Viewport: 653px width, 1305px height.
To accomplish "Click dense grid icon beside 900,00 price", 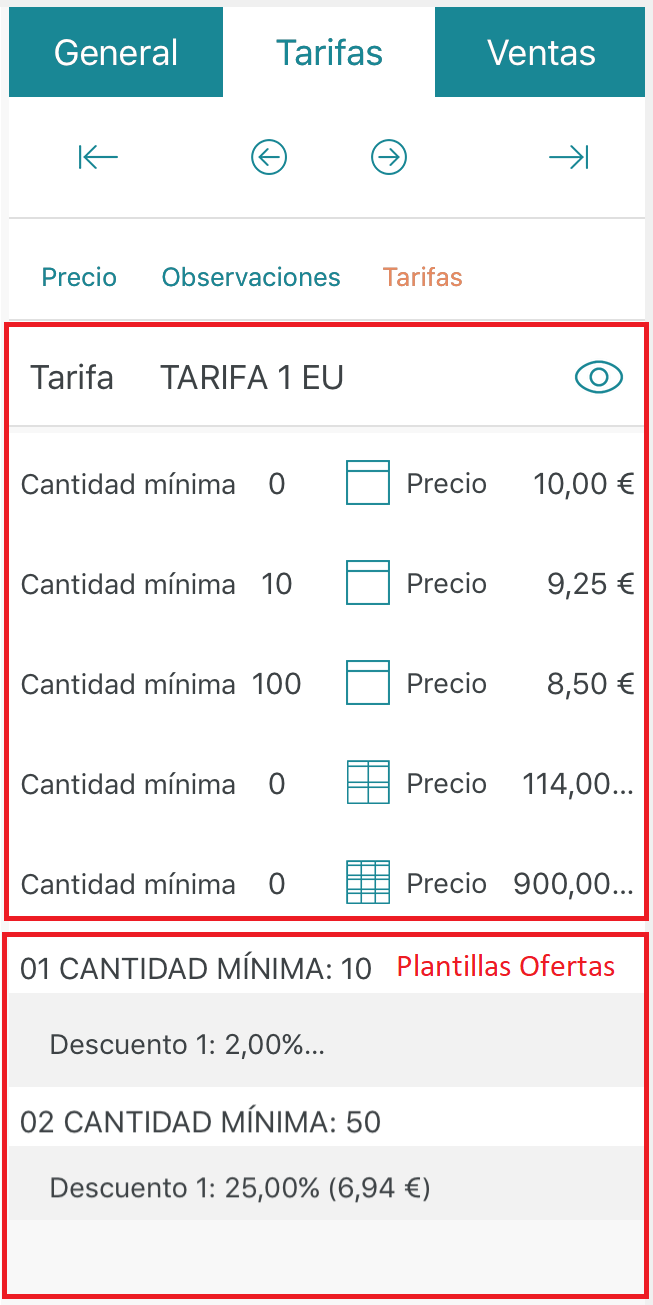I will click(x=367, y=883).
